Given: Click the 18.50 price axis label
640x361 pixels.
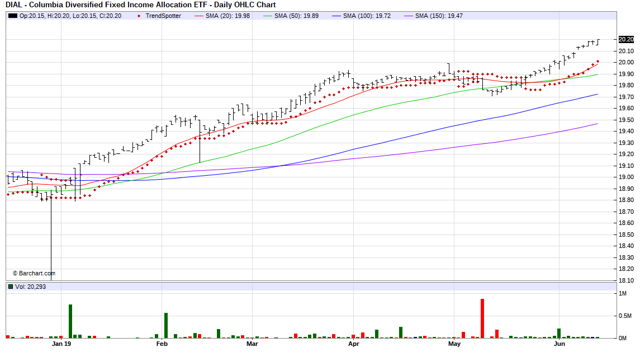Looking at the screenshot, I should tap(626, 235).
